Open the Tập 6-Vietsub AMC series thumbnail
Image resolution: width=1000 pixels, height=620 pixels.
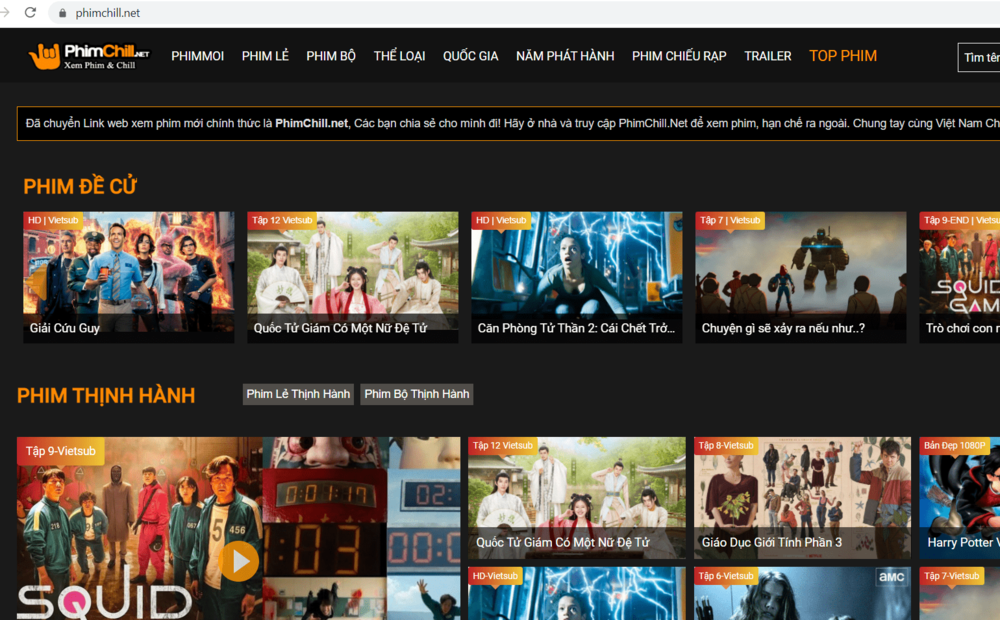802,593
